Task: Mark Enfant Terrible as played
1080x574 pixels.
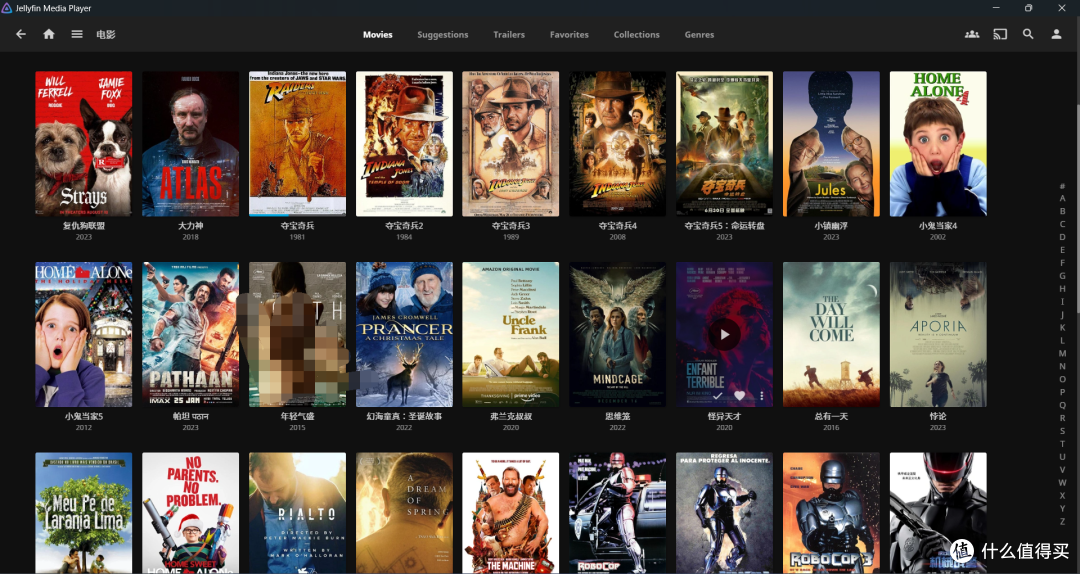Action: [718, 396]
